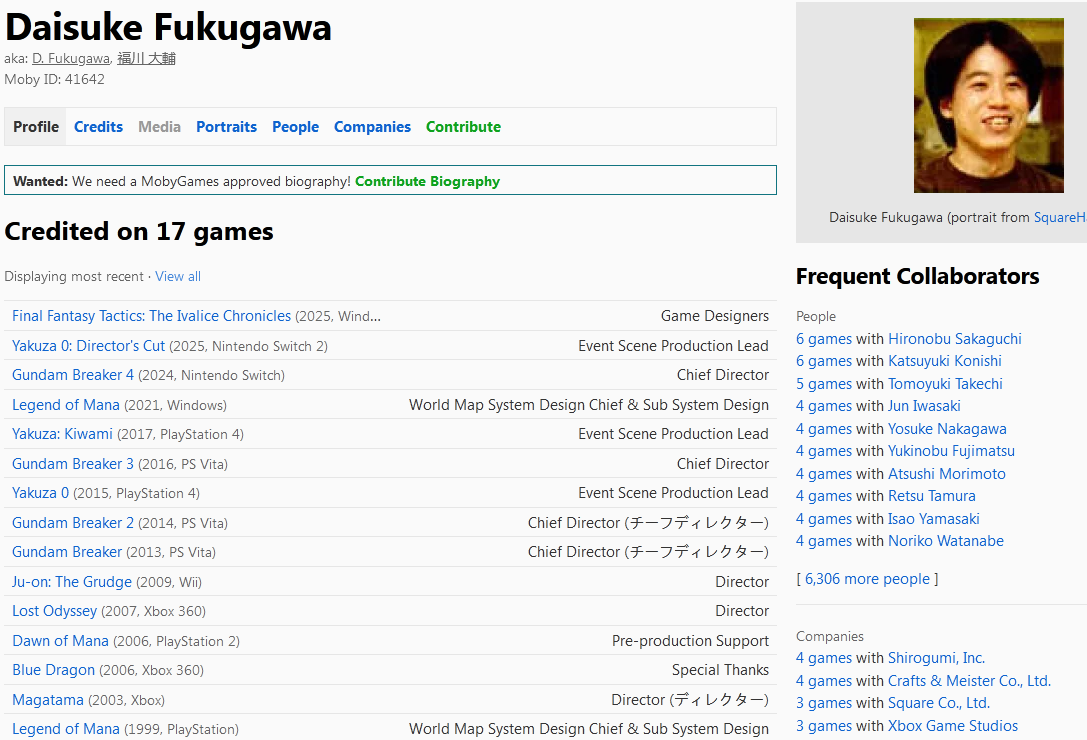Open the Blue Dragon game link
1087x740 pixels.
[53, 669]
